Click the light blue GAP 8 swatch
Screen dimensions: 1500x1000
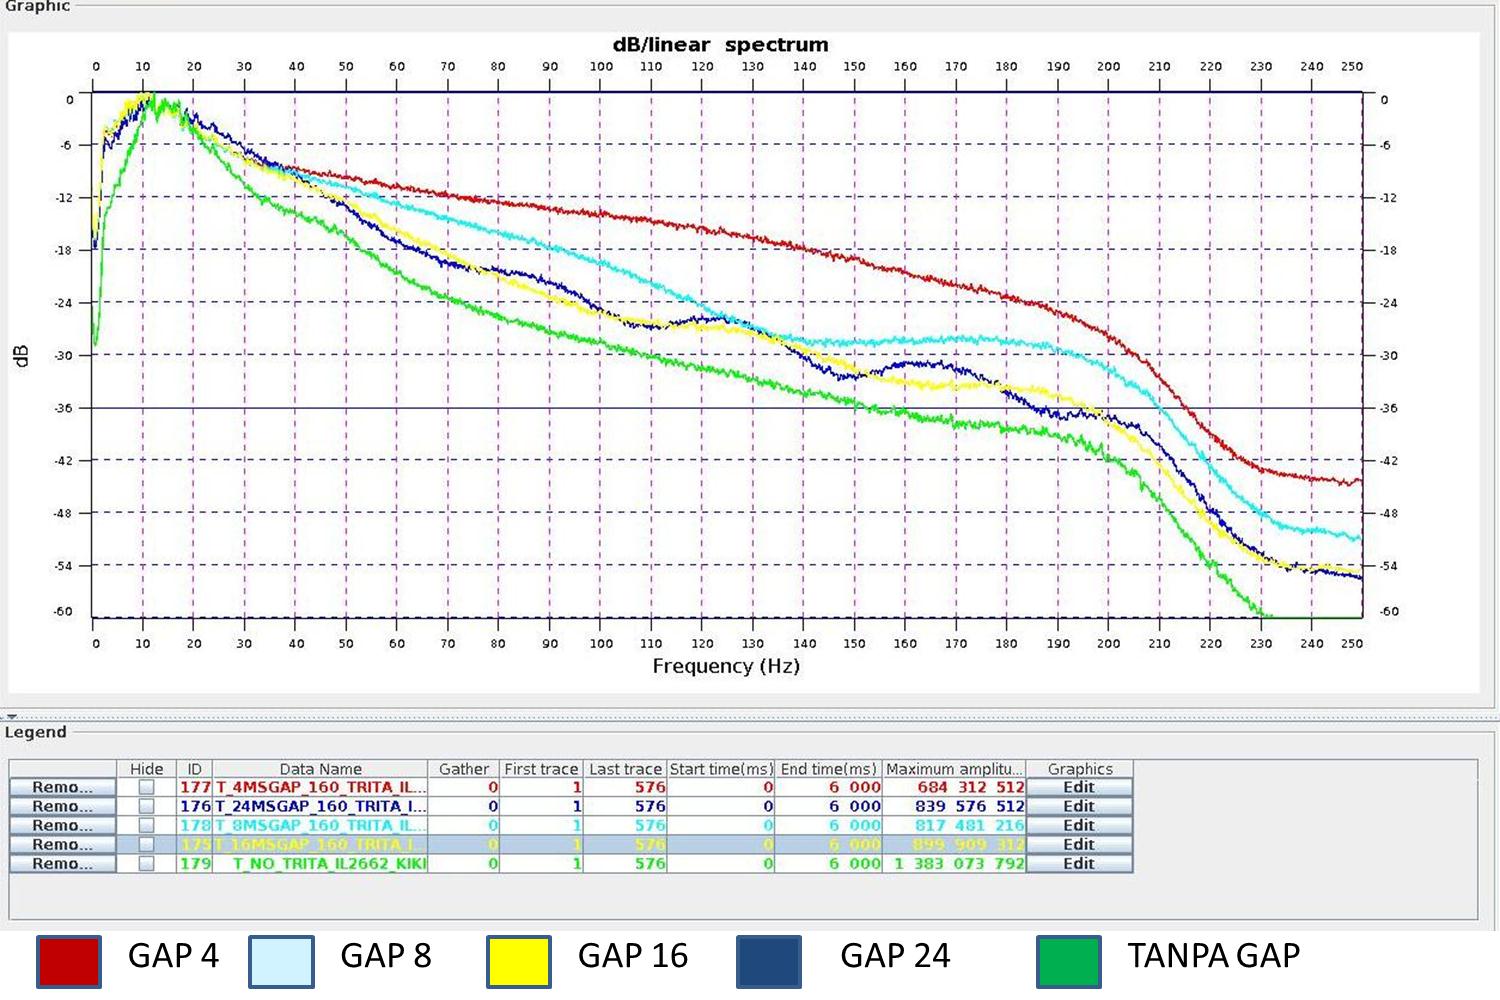[x=281, y=957]
